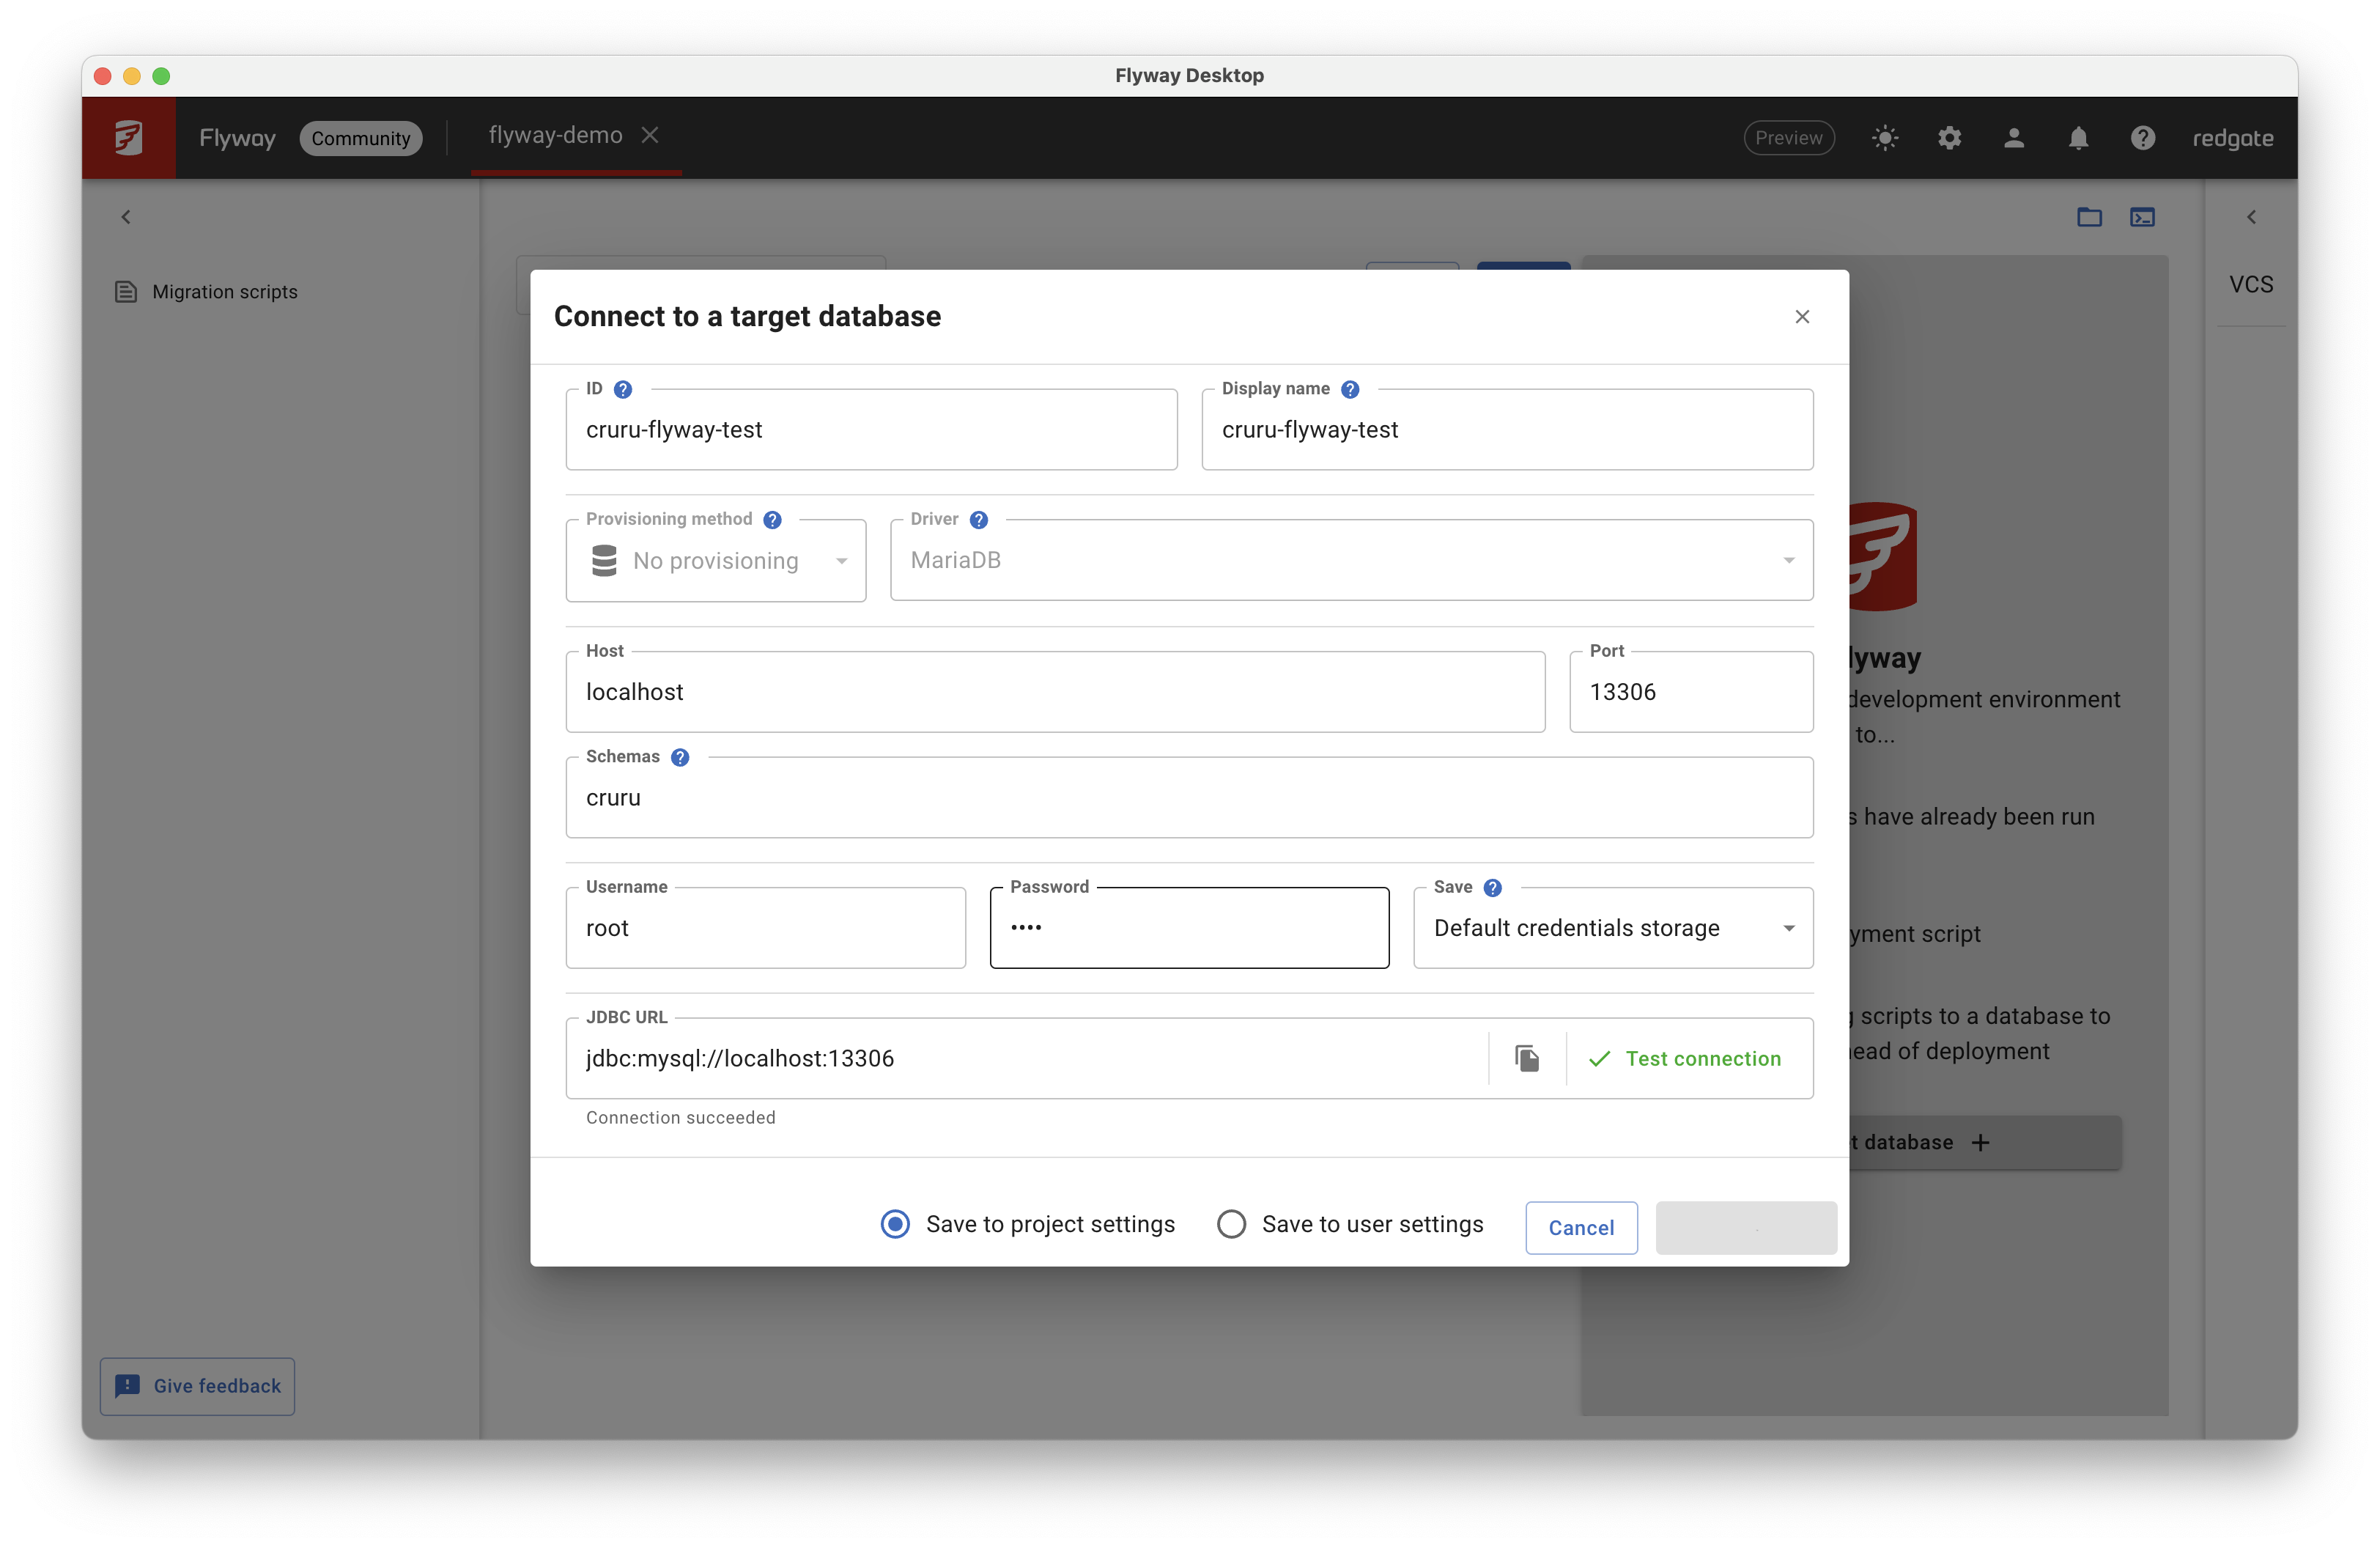The width and height of the screenshot is (2380, 1548).
Task: Close the connect database dialog
Action: tap(1802, 317)
